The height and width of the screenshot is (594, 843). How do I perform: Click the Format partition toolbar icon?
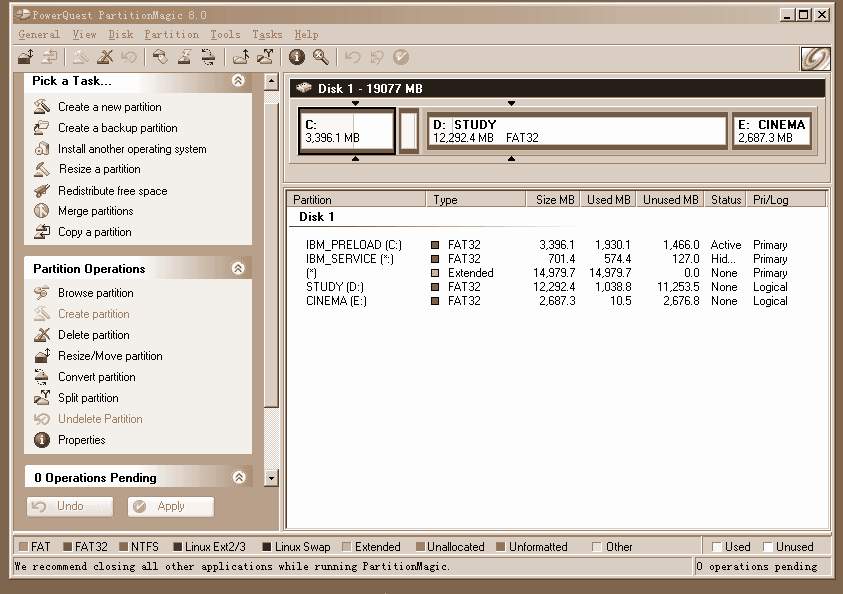(x=184, y=56)
